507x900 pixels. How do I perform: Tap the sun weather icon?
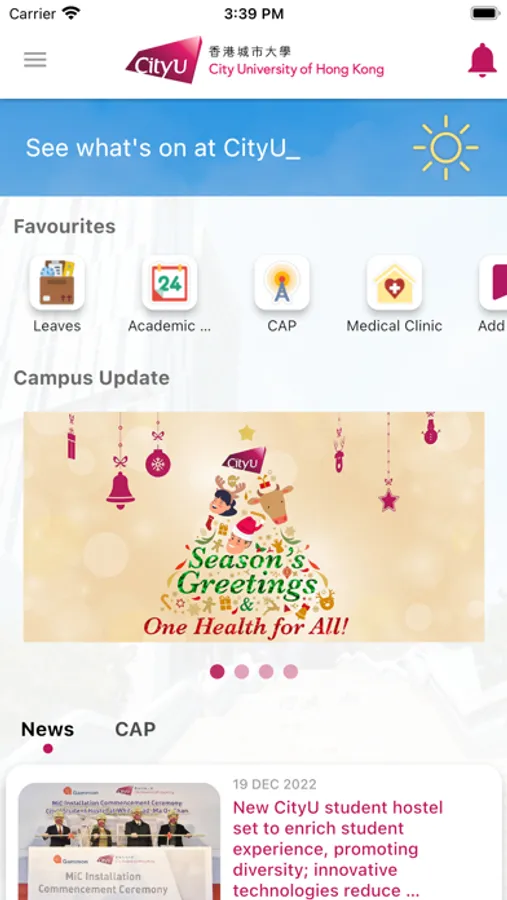tap(446, 147)
